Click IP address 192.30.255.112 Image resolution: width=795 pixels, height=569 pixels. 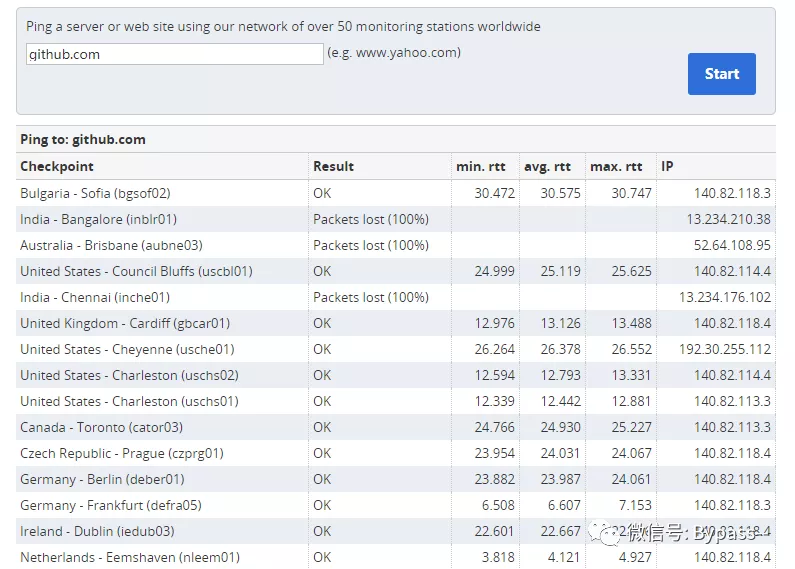click(725, 349)
